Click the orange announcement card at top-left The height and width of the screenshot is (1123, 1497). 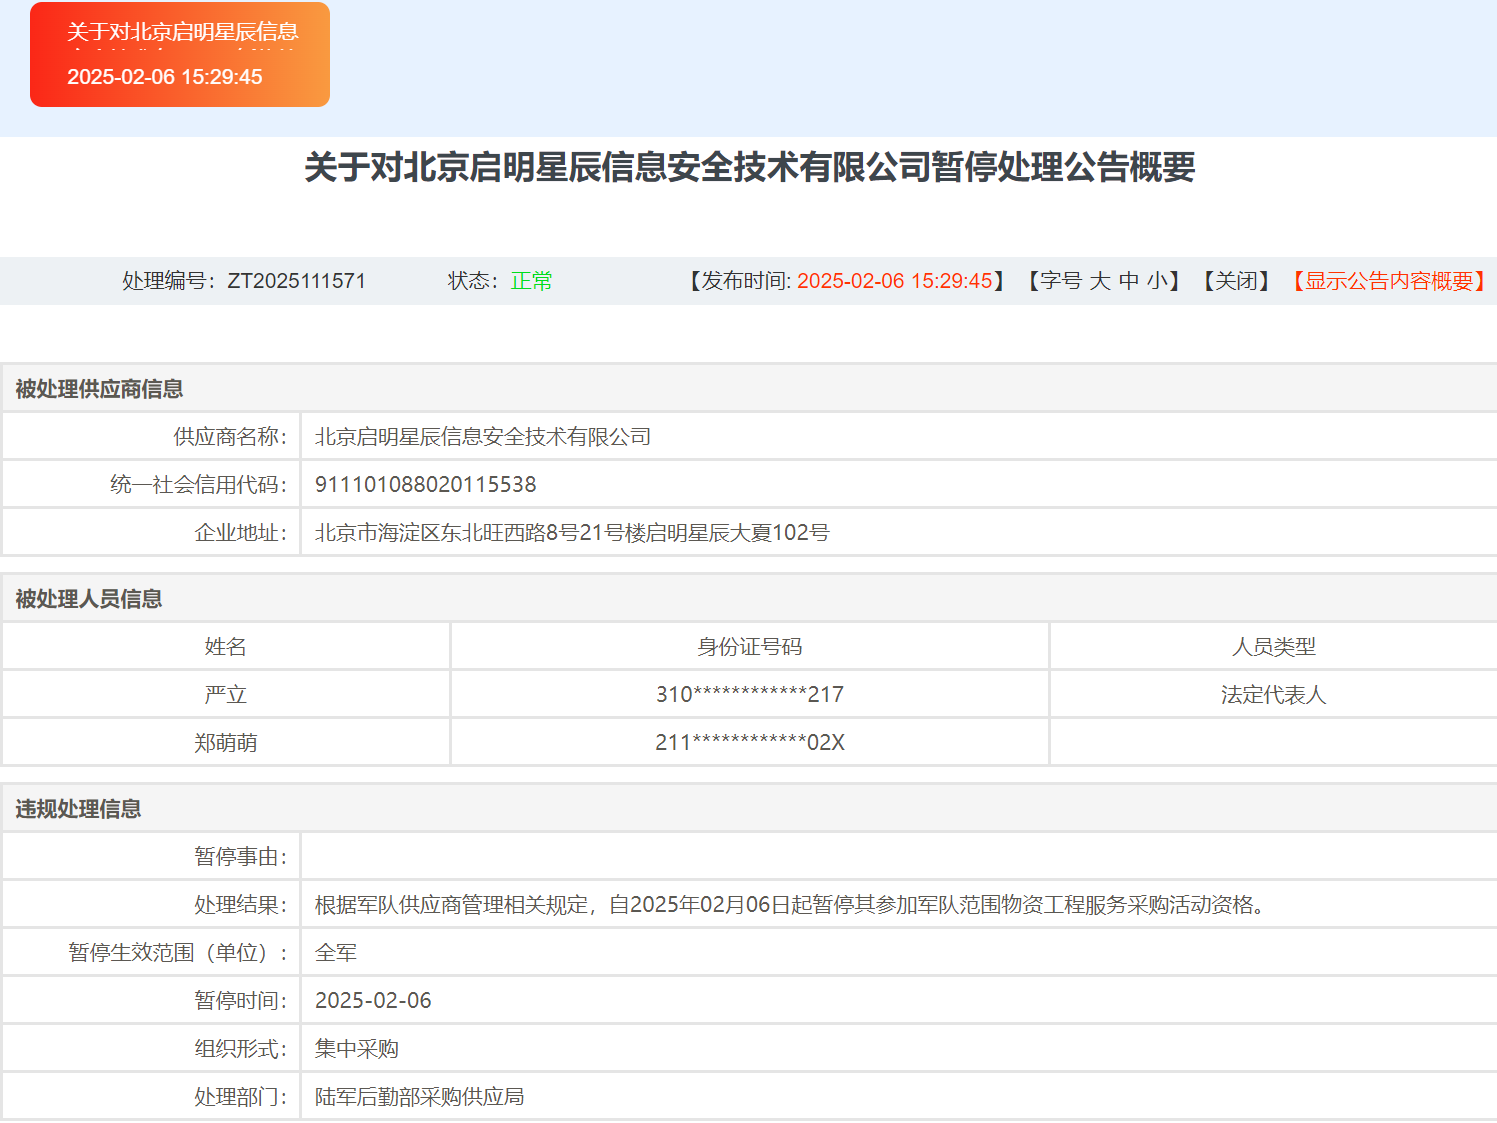tap(180, 55)
